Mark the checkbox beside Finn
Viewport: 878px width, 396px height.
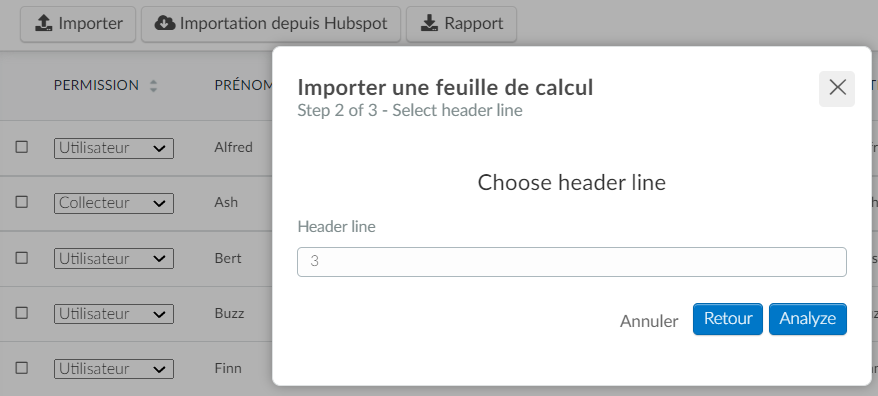(x=21, y=368)
